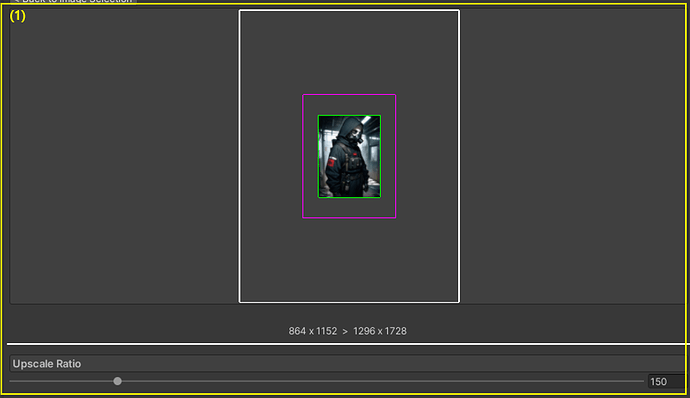This screenshot has width=690, height=398.
Task: Select the hooded figure preview image
Action: click(x=349, y=156)
